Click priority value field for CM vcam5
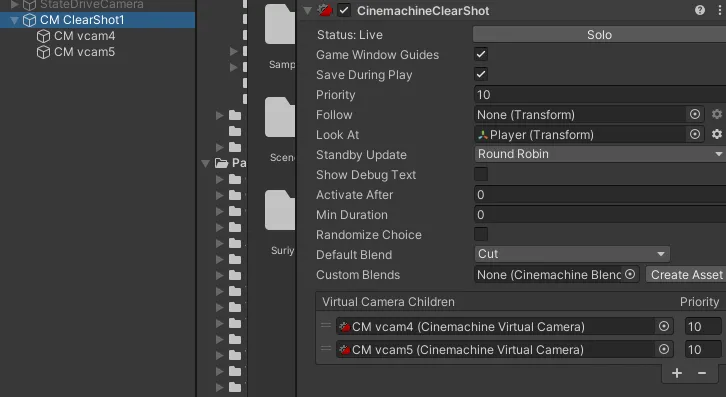 click(703, 349)
